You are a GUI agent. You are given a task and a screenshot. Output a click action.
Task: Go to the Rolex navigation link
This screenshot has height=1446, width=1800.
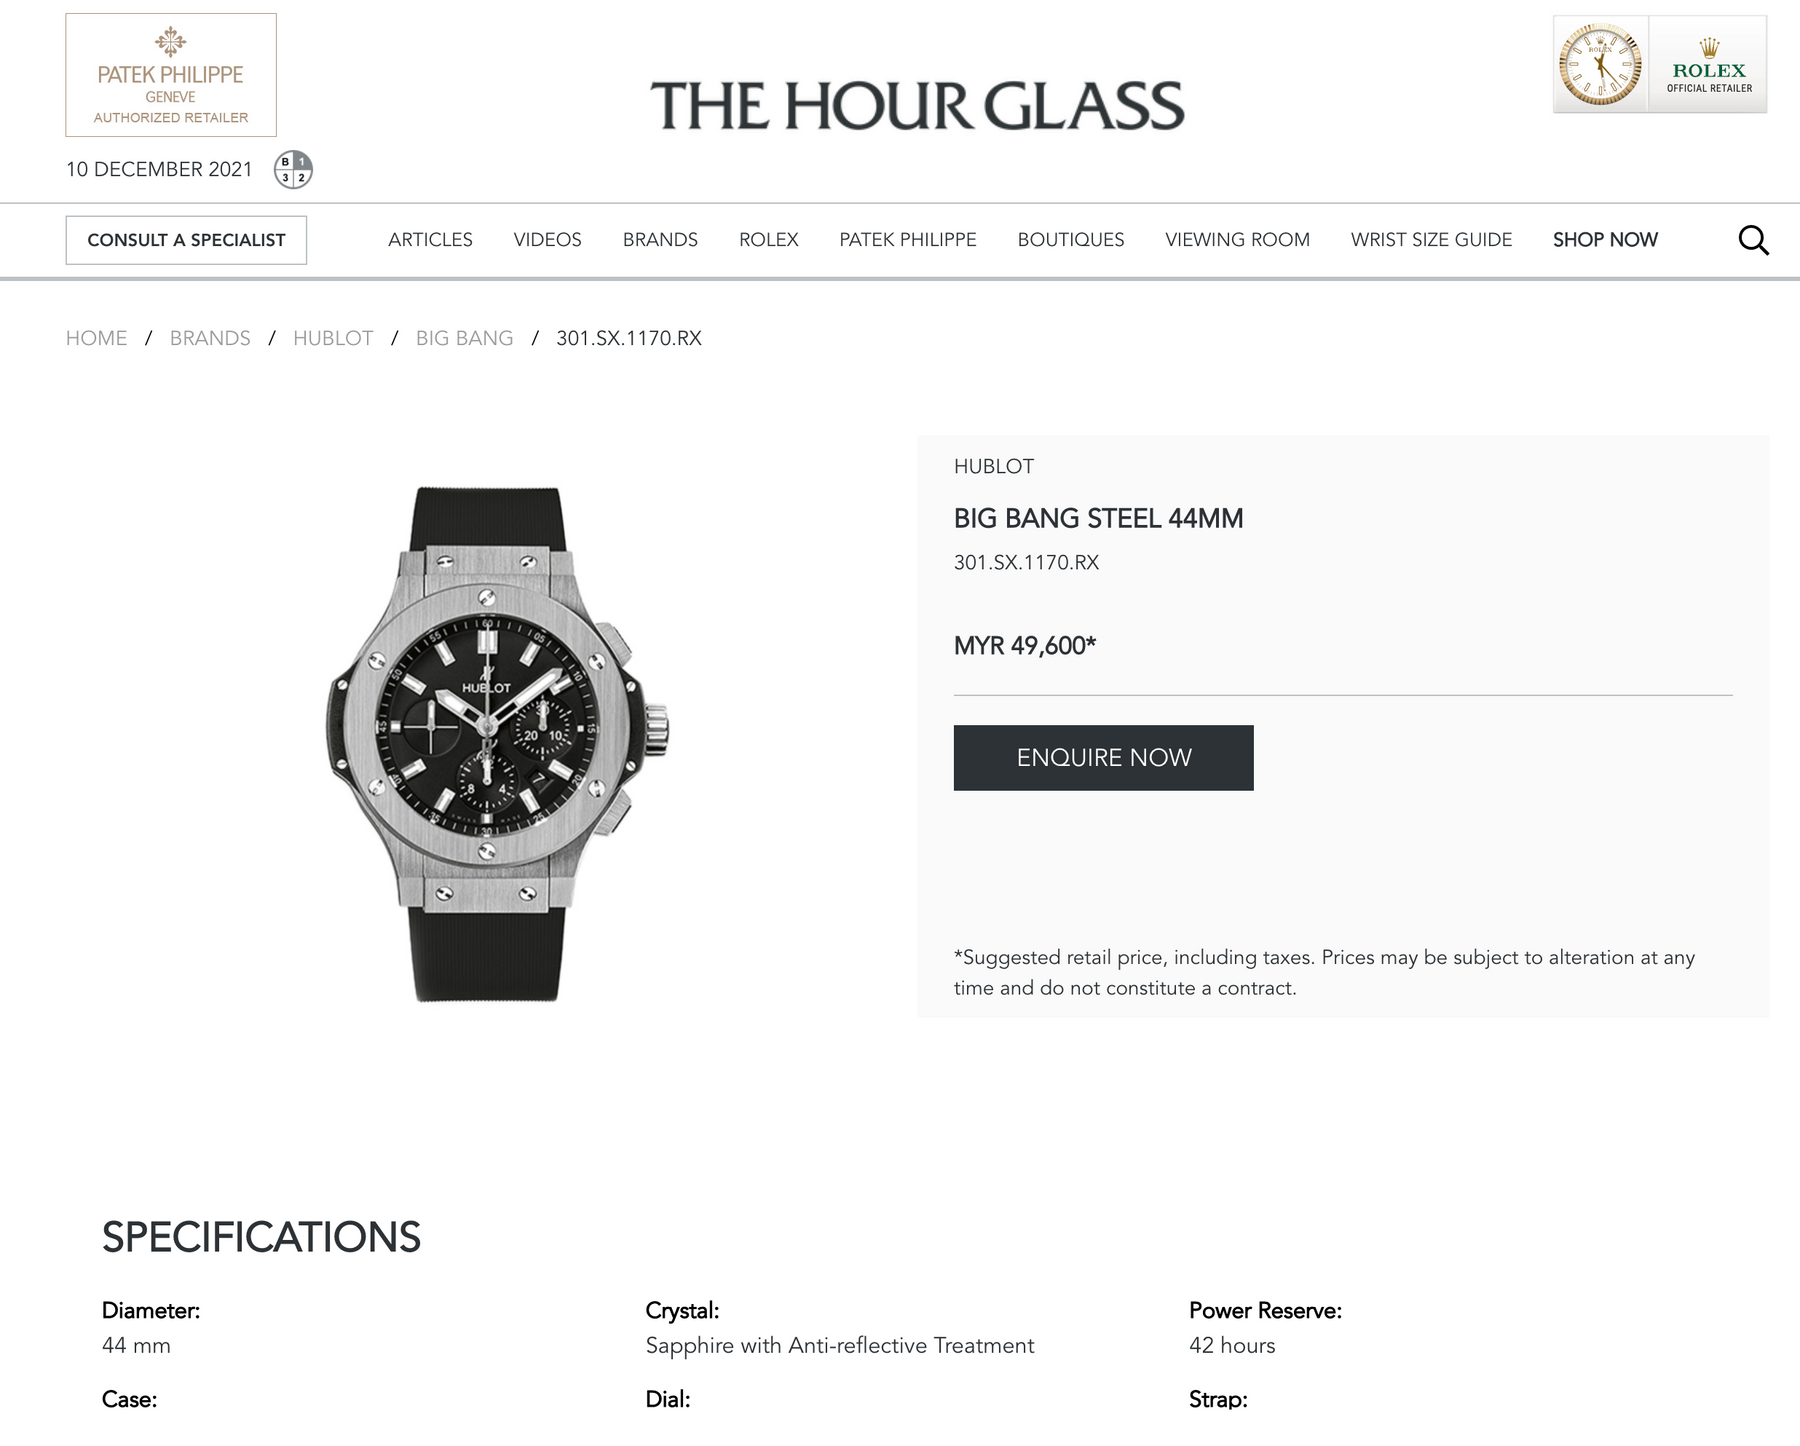tap(768, 240)
